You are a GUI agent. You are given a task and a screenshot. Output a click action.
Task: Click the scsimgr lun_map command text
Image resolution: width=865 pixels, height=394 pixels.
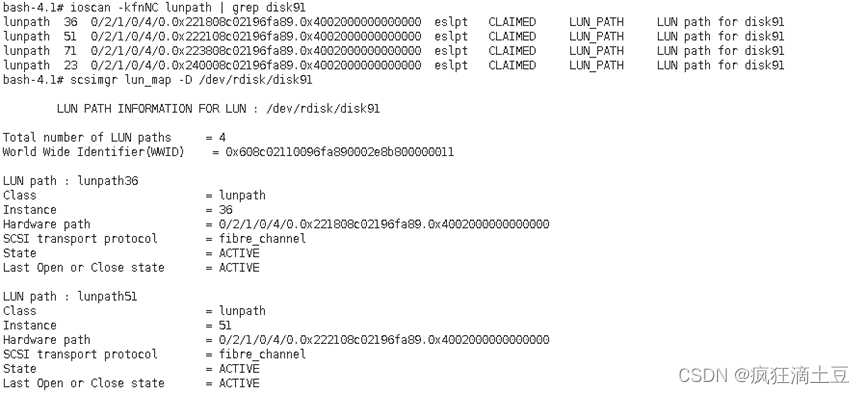coord(191,80)
